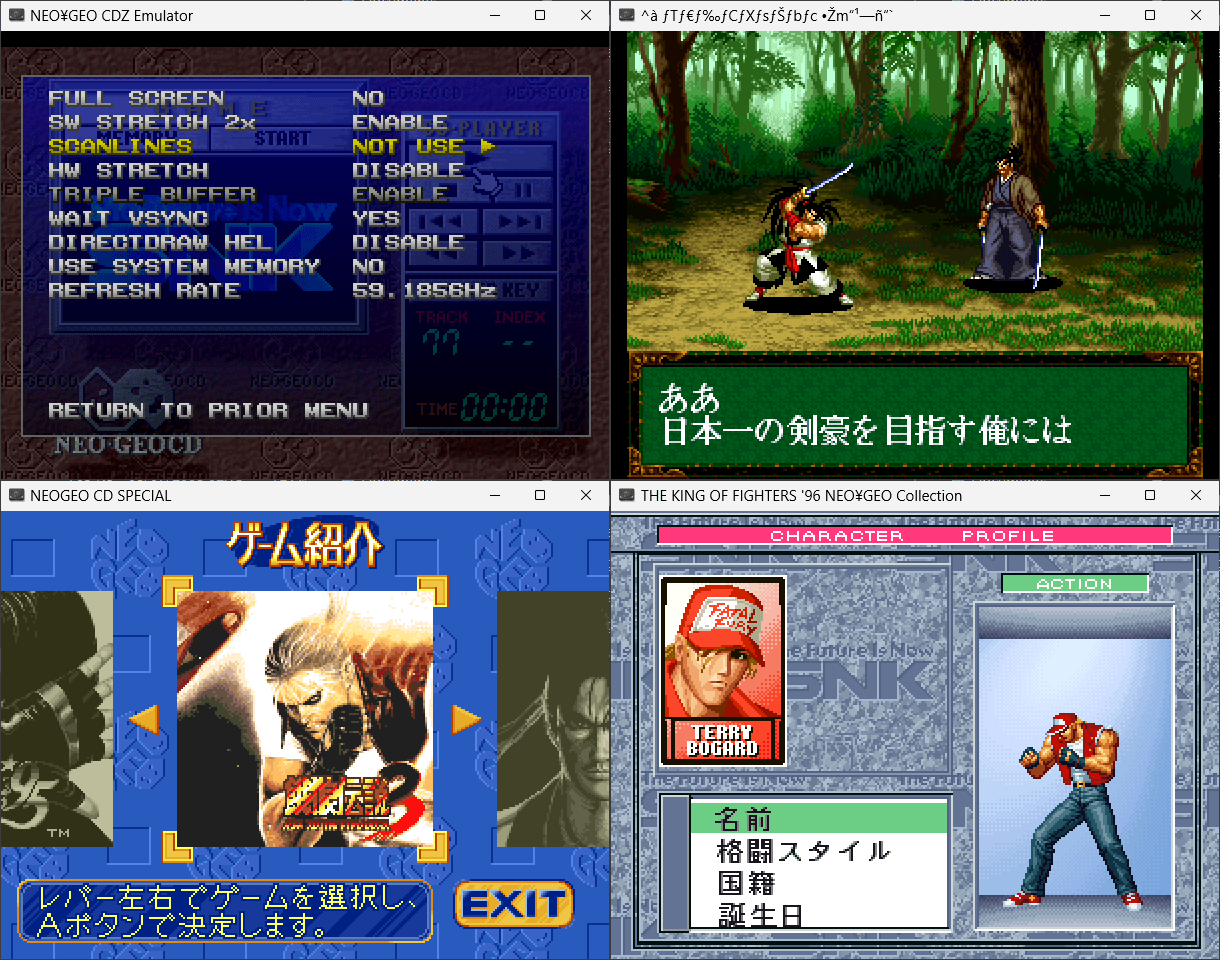Open garbled-title window system icon
Screen dimensions: 1220x960
(626, 15)
